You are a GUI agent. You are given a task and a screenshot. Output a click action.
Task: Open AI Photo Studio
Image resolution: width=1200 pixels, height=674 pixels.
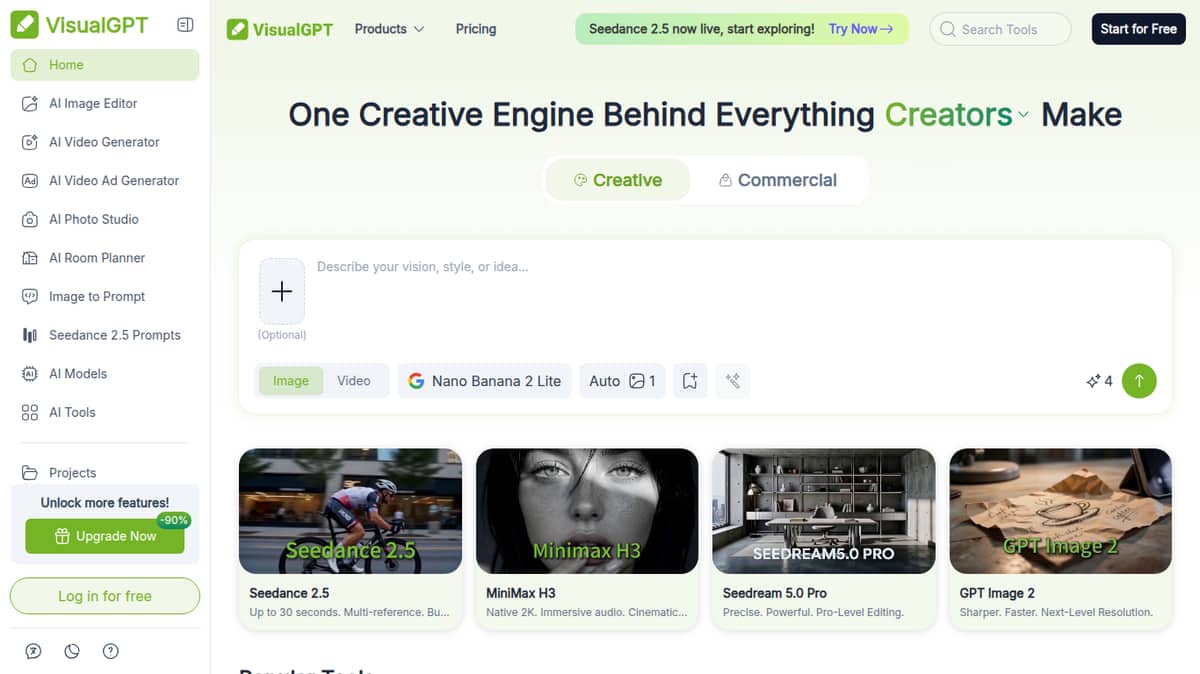[105, 219]
